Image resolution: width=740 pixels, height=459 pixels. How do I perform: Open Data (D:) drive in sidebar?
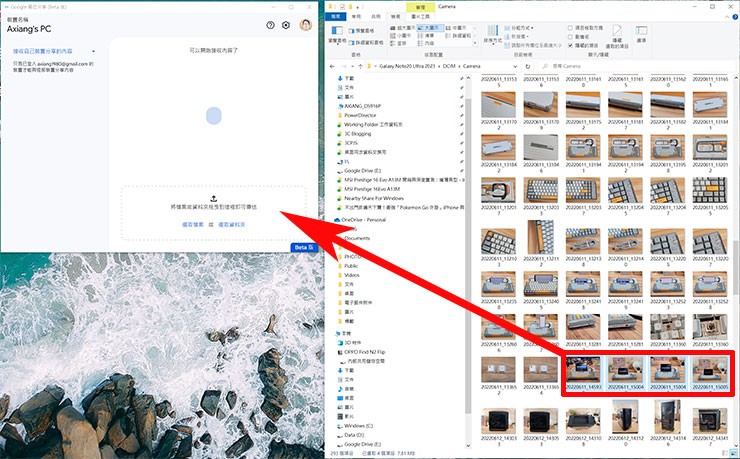(353, 435)
